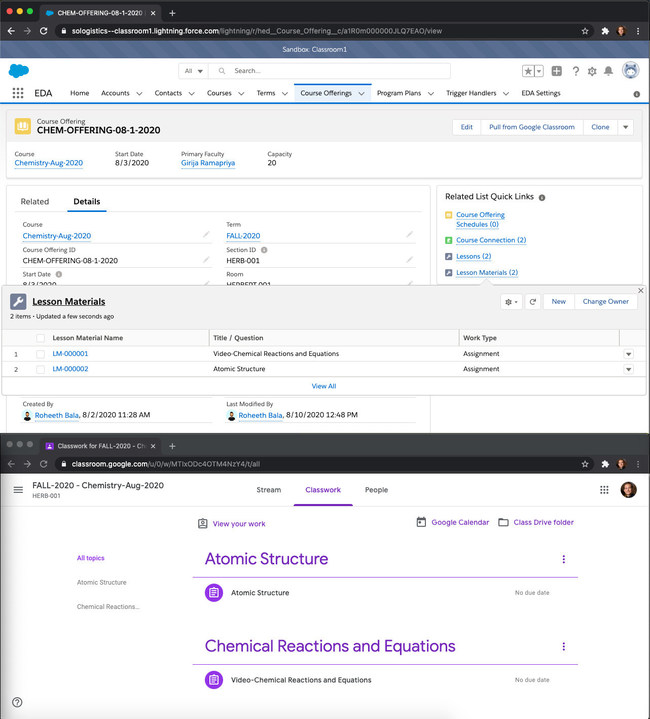
Task: Click the Edit button
Action: (467, 127)
